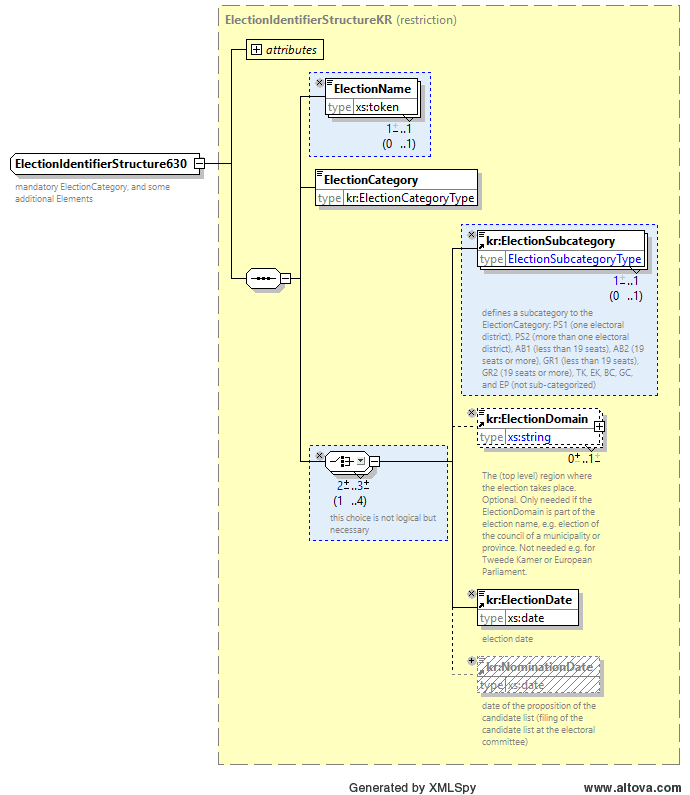Viewport: 690px width, 795px height.
Task: Select the ElectionIdentifierStructure630 root node
Action: click(105, 164)
